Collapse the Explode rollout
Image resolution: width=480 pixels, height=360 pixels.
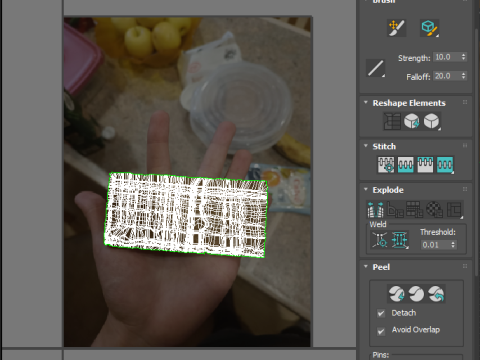366,189
